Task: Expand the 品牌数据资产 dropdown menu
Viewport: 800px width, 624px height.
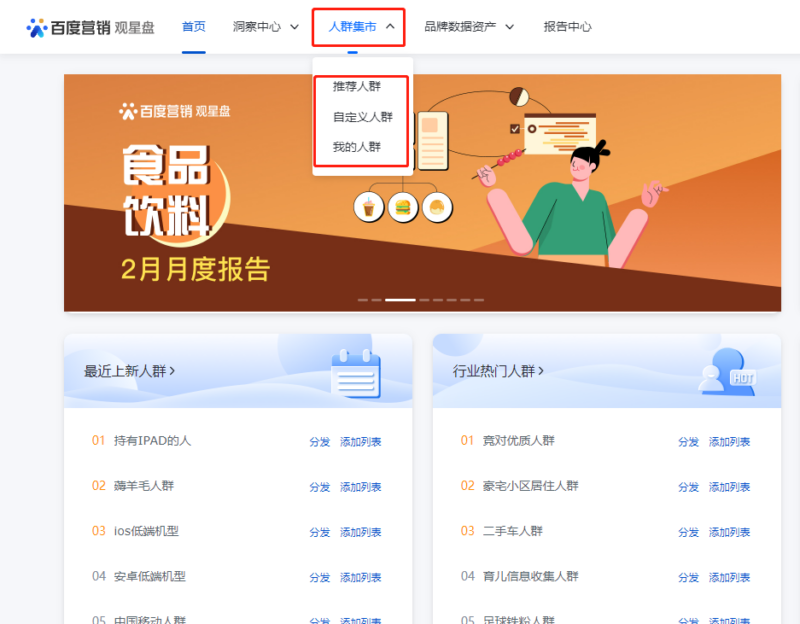Action: click(x=469, y=27)
